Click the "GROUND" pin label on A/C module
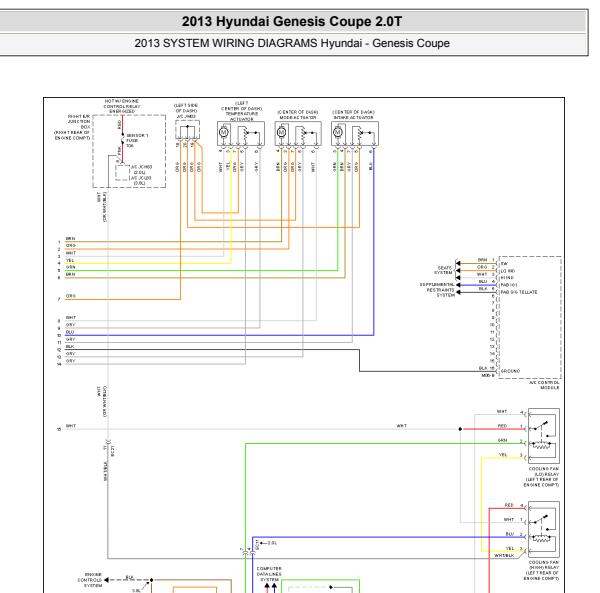The image size is (600, 593). coord(510,371)
